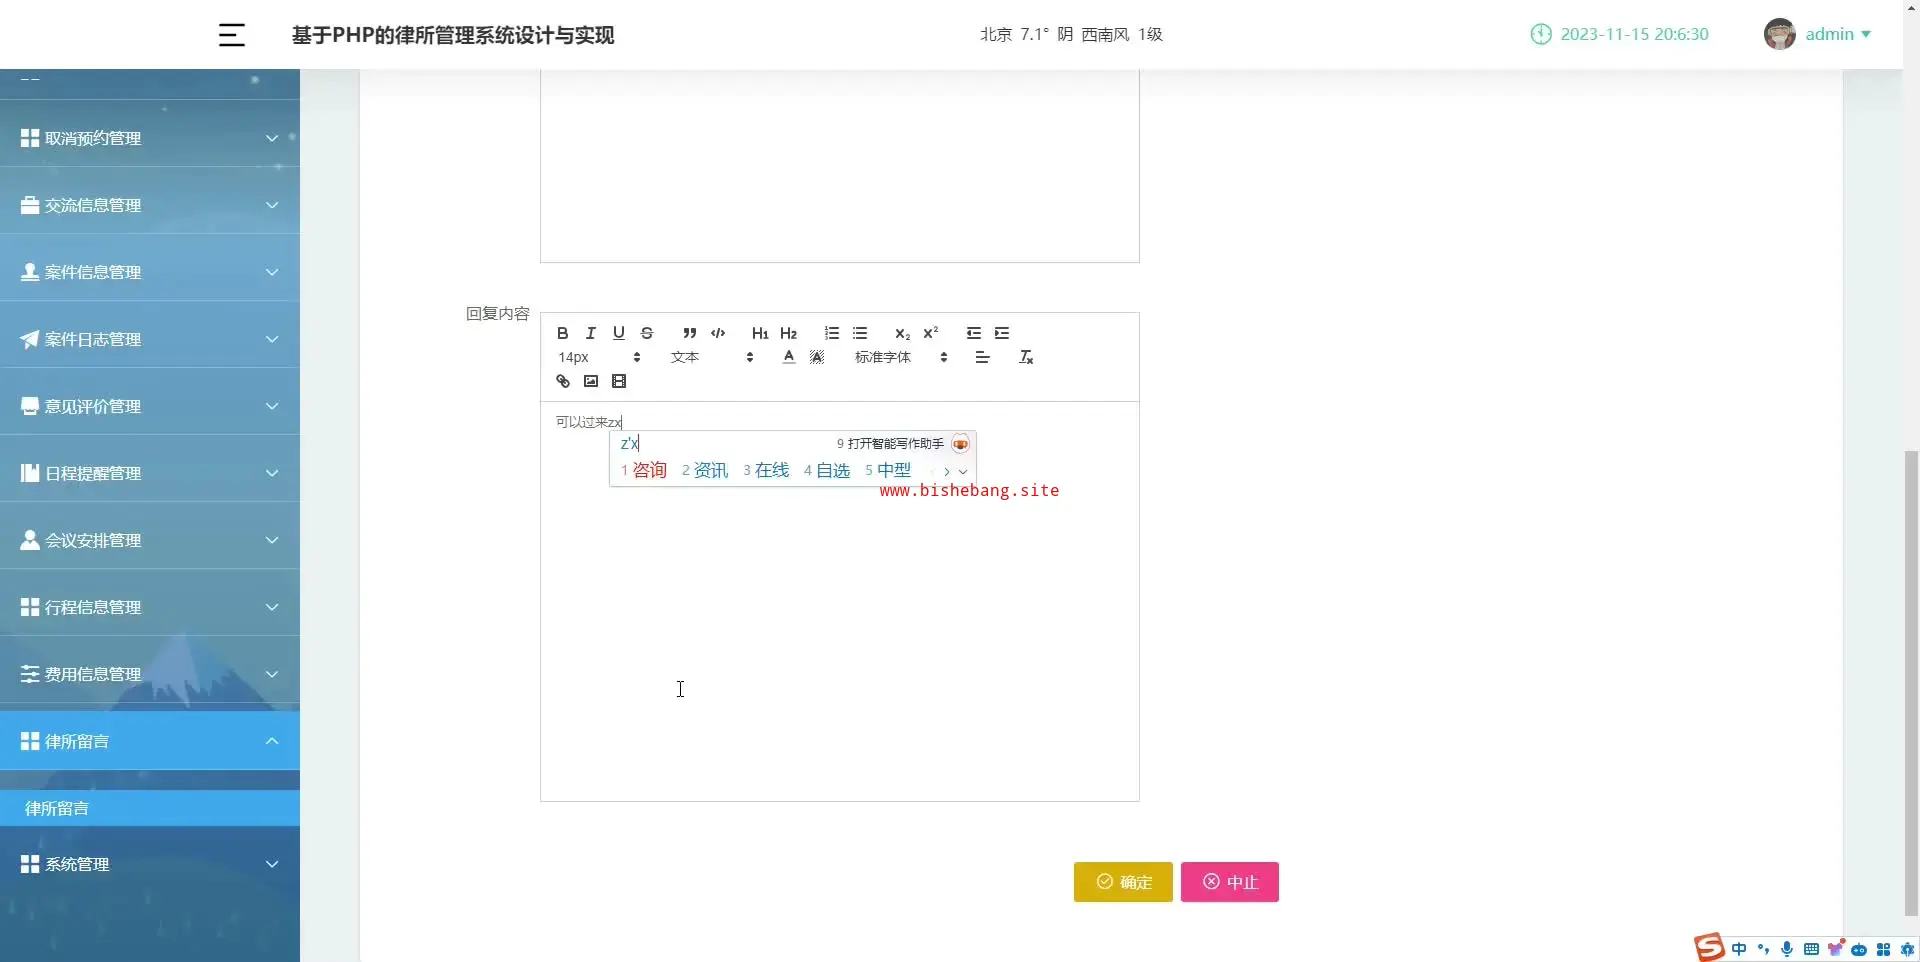The height and width of the screenshot is (962, 1920).
Task: Apply ordered numbered list
Action: pos(831,333)
